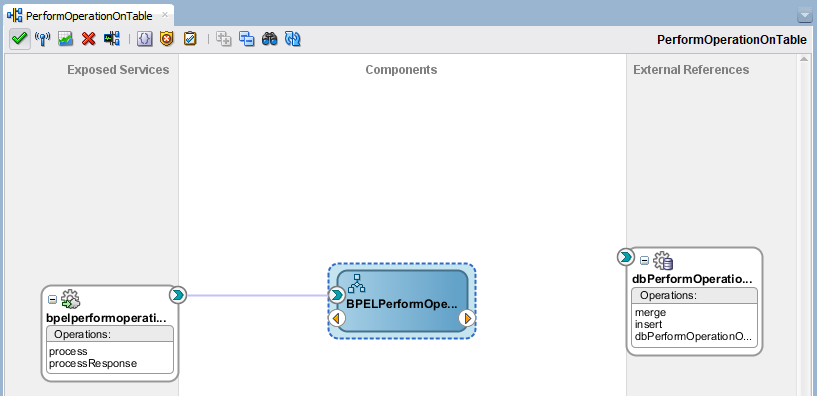Click the External References column header
The height and width of the screenshot is (396, 817).
[691, 70]
